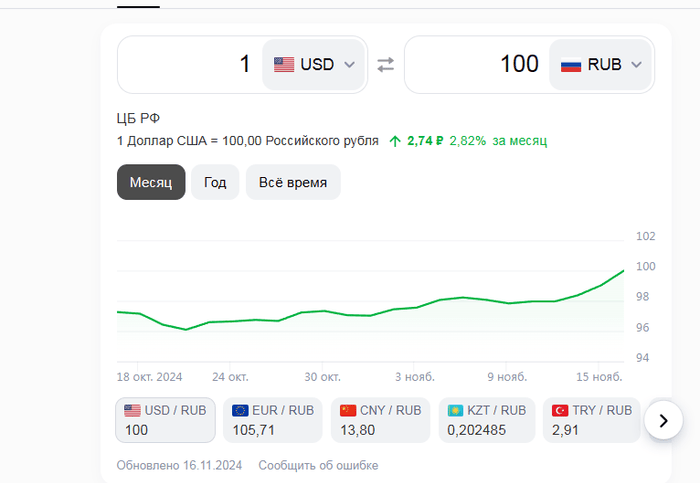700x483 pixels.
Task: Click the swap currencies arrows icon
Action: click(385, 65)
